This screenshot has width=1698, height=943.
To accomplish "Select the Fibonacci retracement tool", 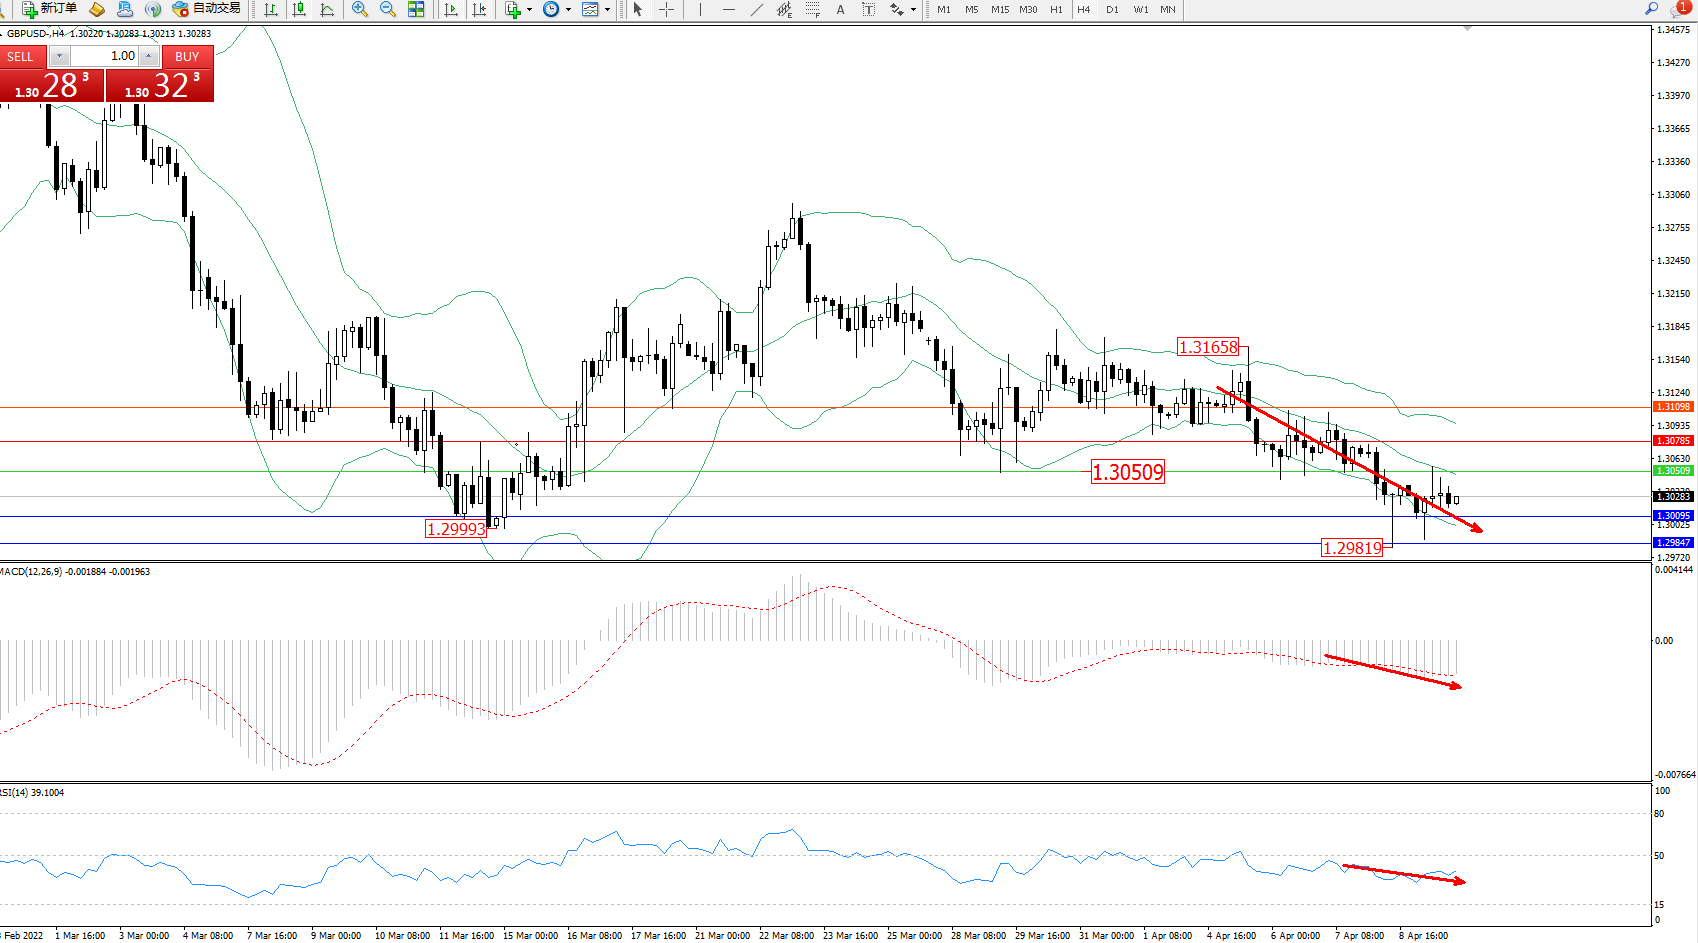I will click(x=812, y=9).
